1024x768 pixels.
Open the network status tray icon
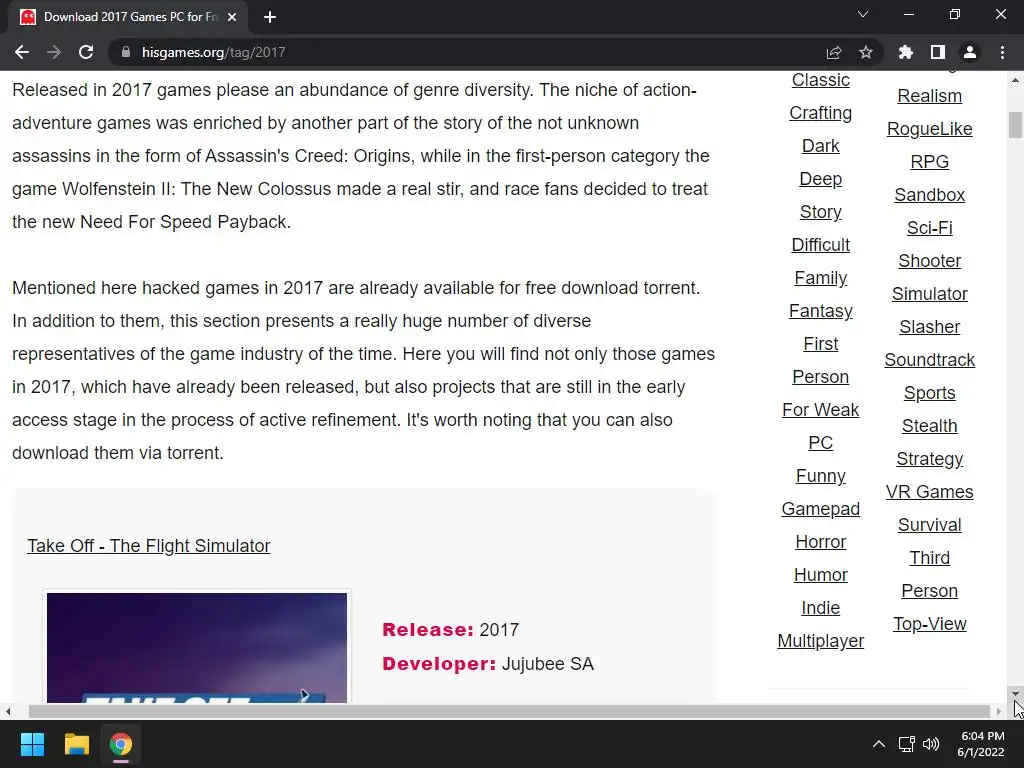click(x=906, y=744)
